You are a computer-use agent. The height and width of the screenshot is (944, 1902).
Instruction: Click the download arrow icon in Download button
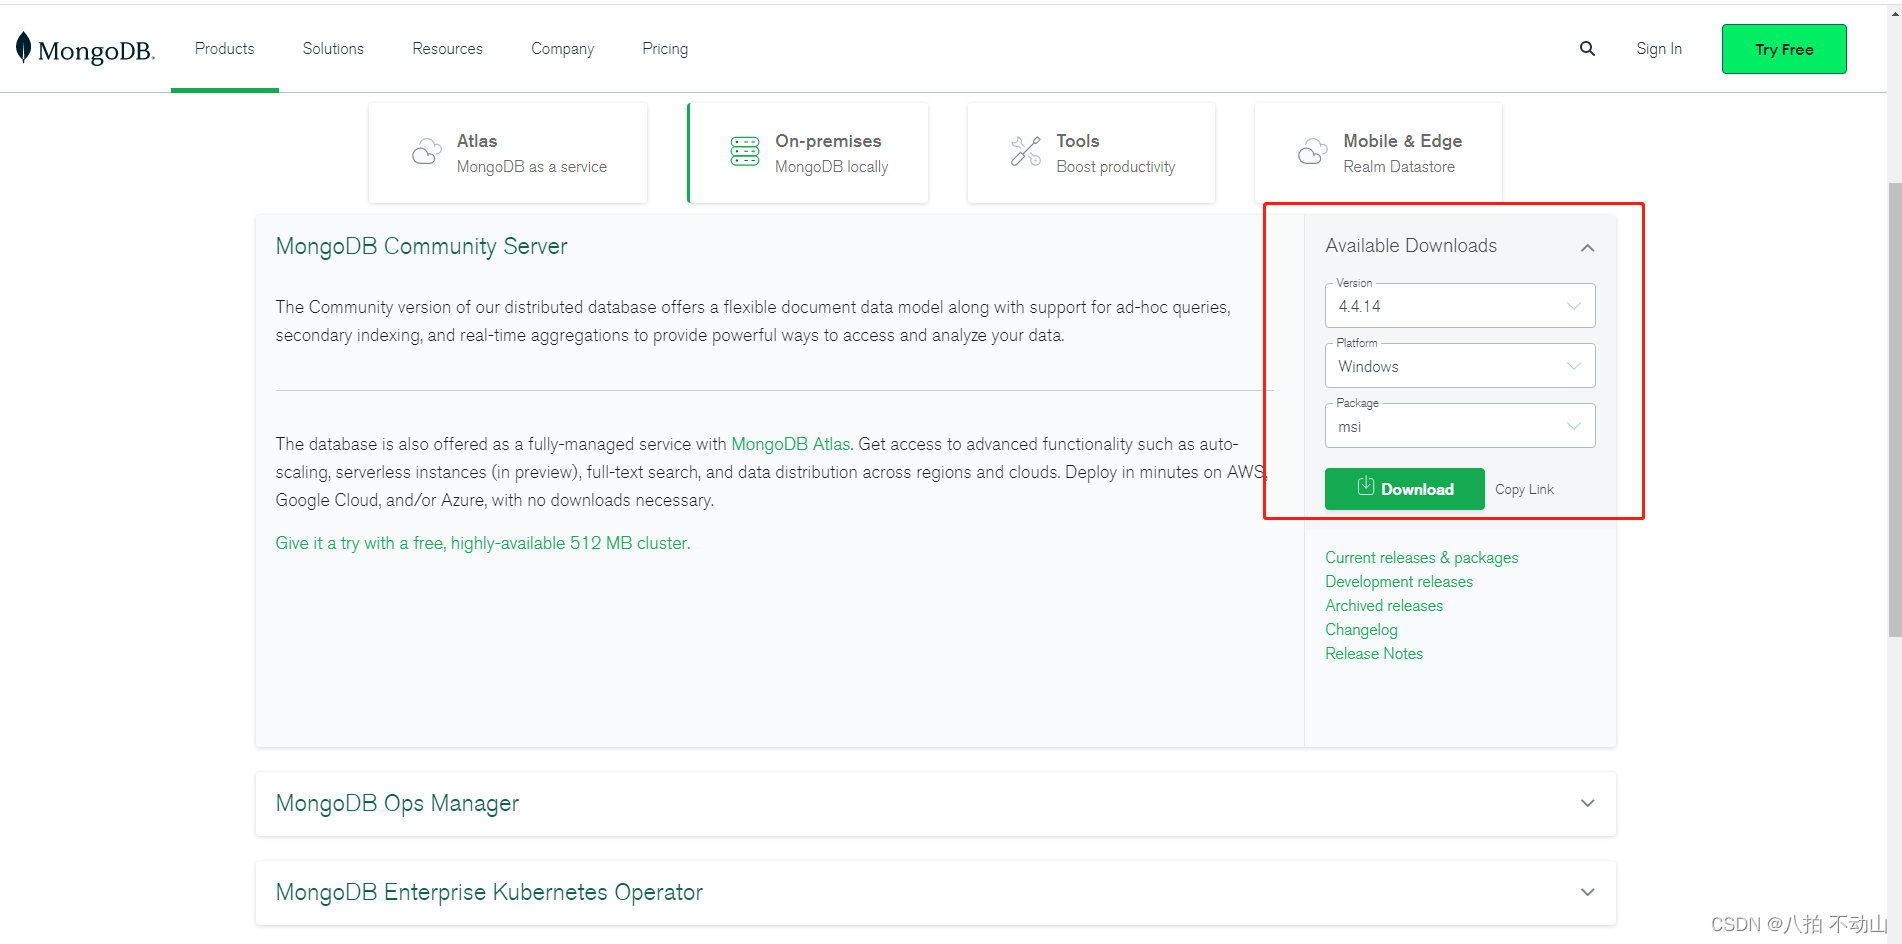click(1366, 486)
